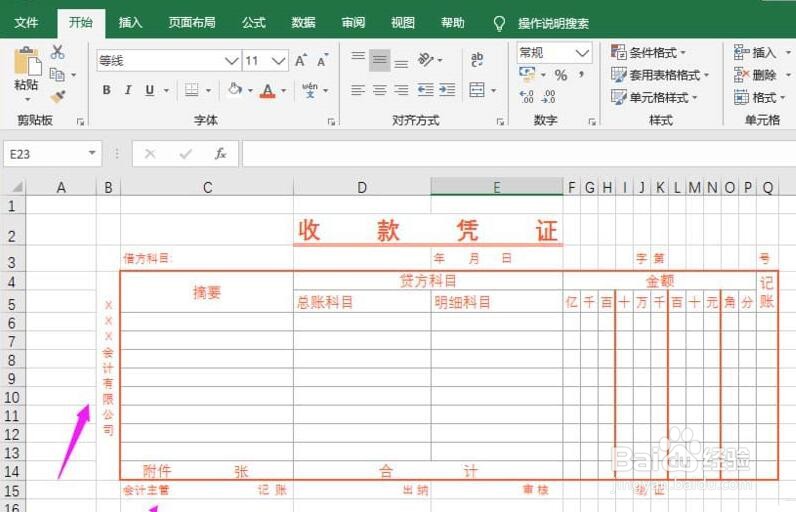Image resolution: width=796 pixels, height=512 pixels.
Task: Click the red font color A
Action: (268, 91)
